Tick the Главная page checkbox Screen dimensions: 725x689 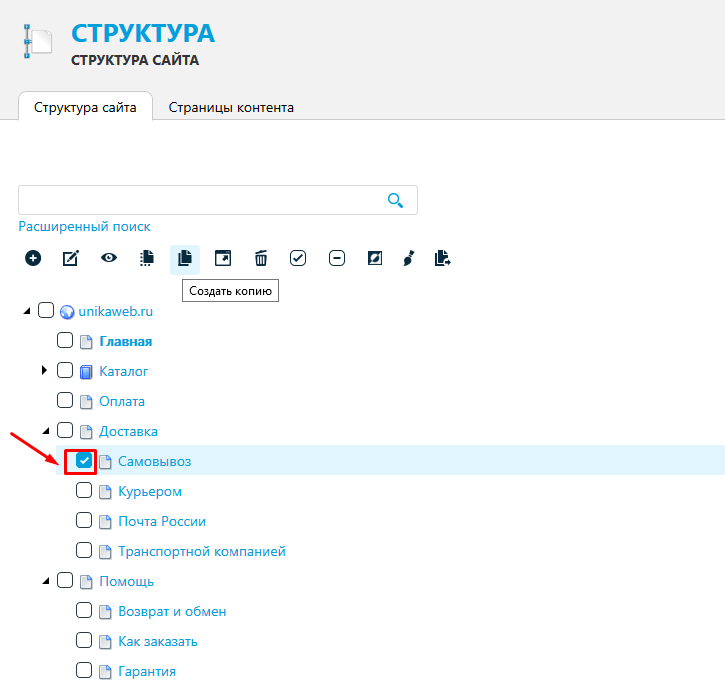pyautogui.click(x=65, y=340)
